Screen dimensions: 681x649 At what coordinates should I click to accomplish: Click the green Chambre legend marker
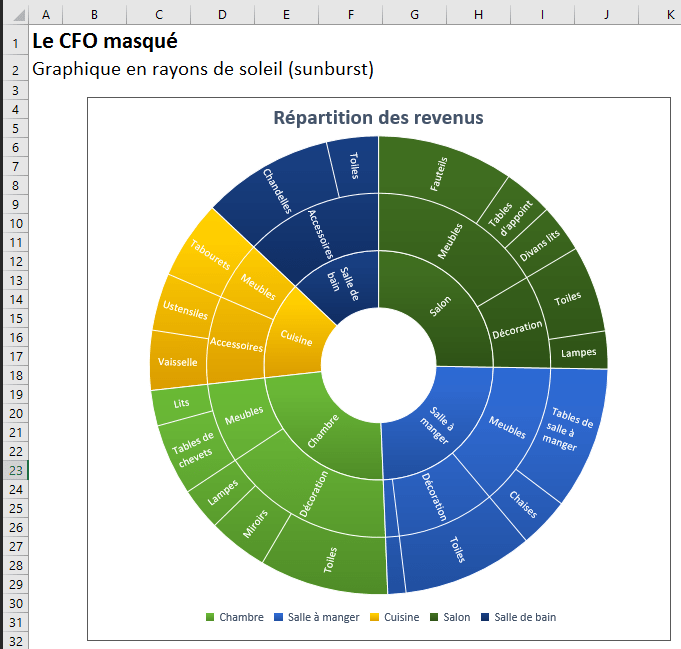point(210,617)
